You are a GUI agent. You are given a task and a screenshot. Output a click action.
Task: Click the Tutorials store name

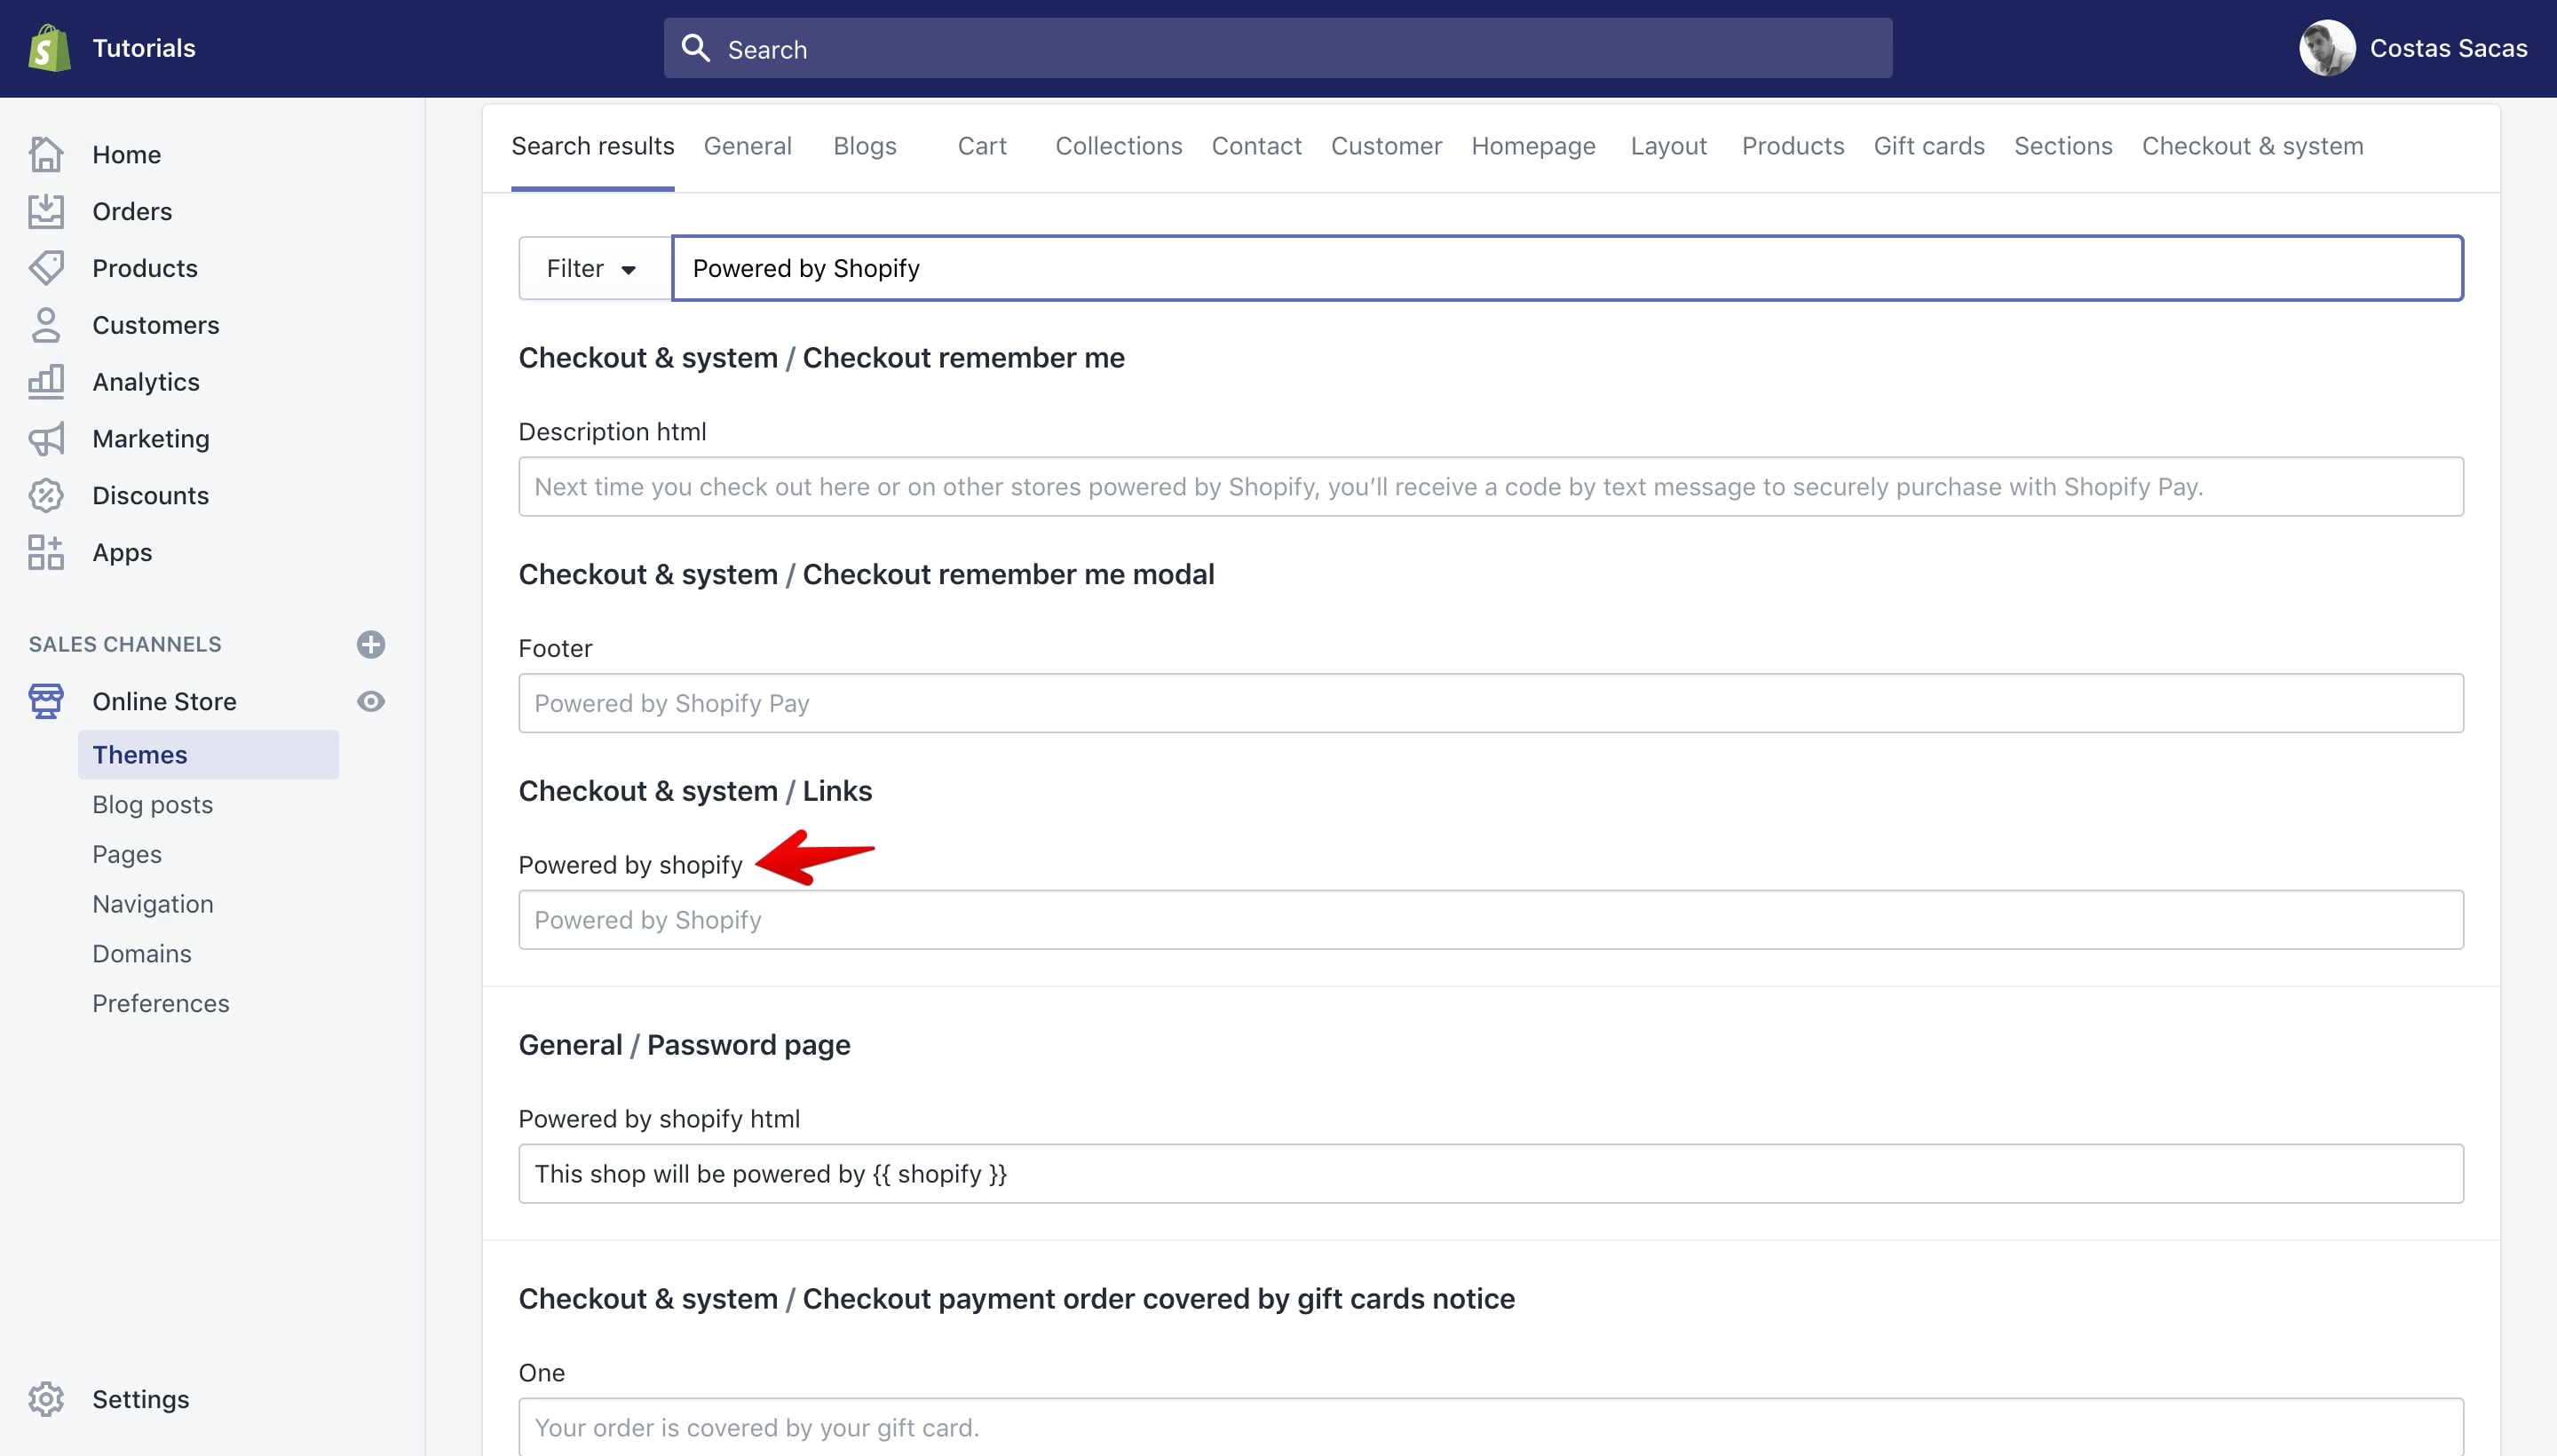pyautogui.click(x=143, y=48)
